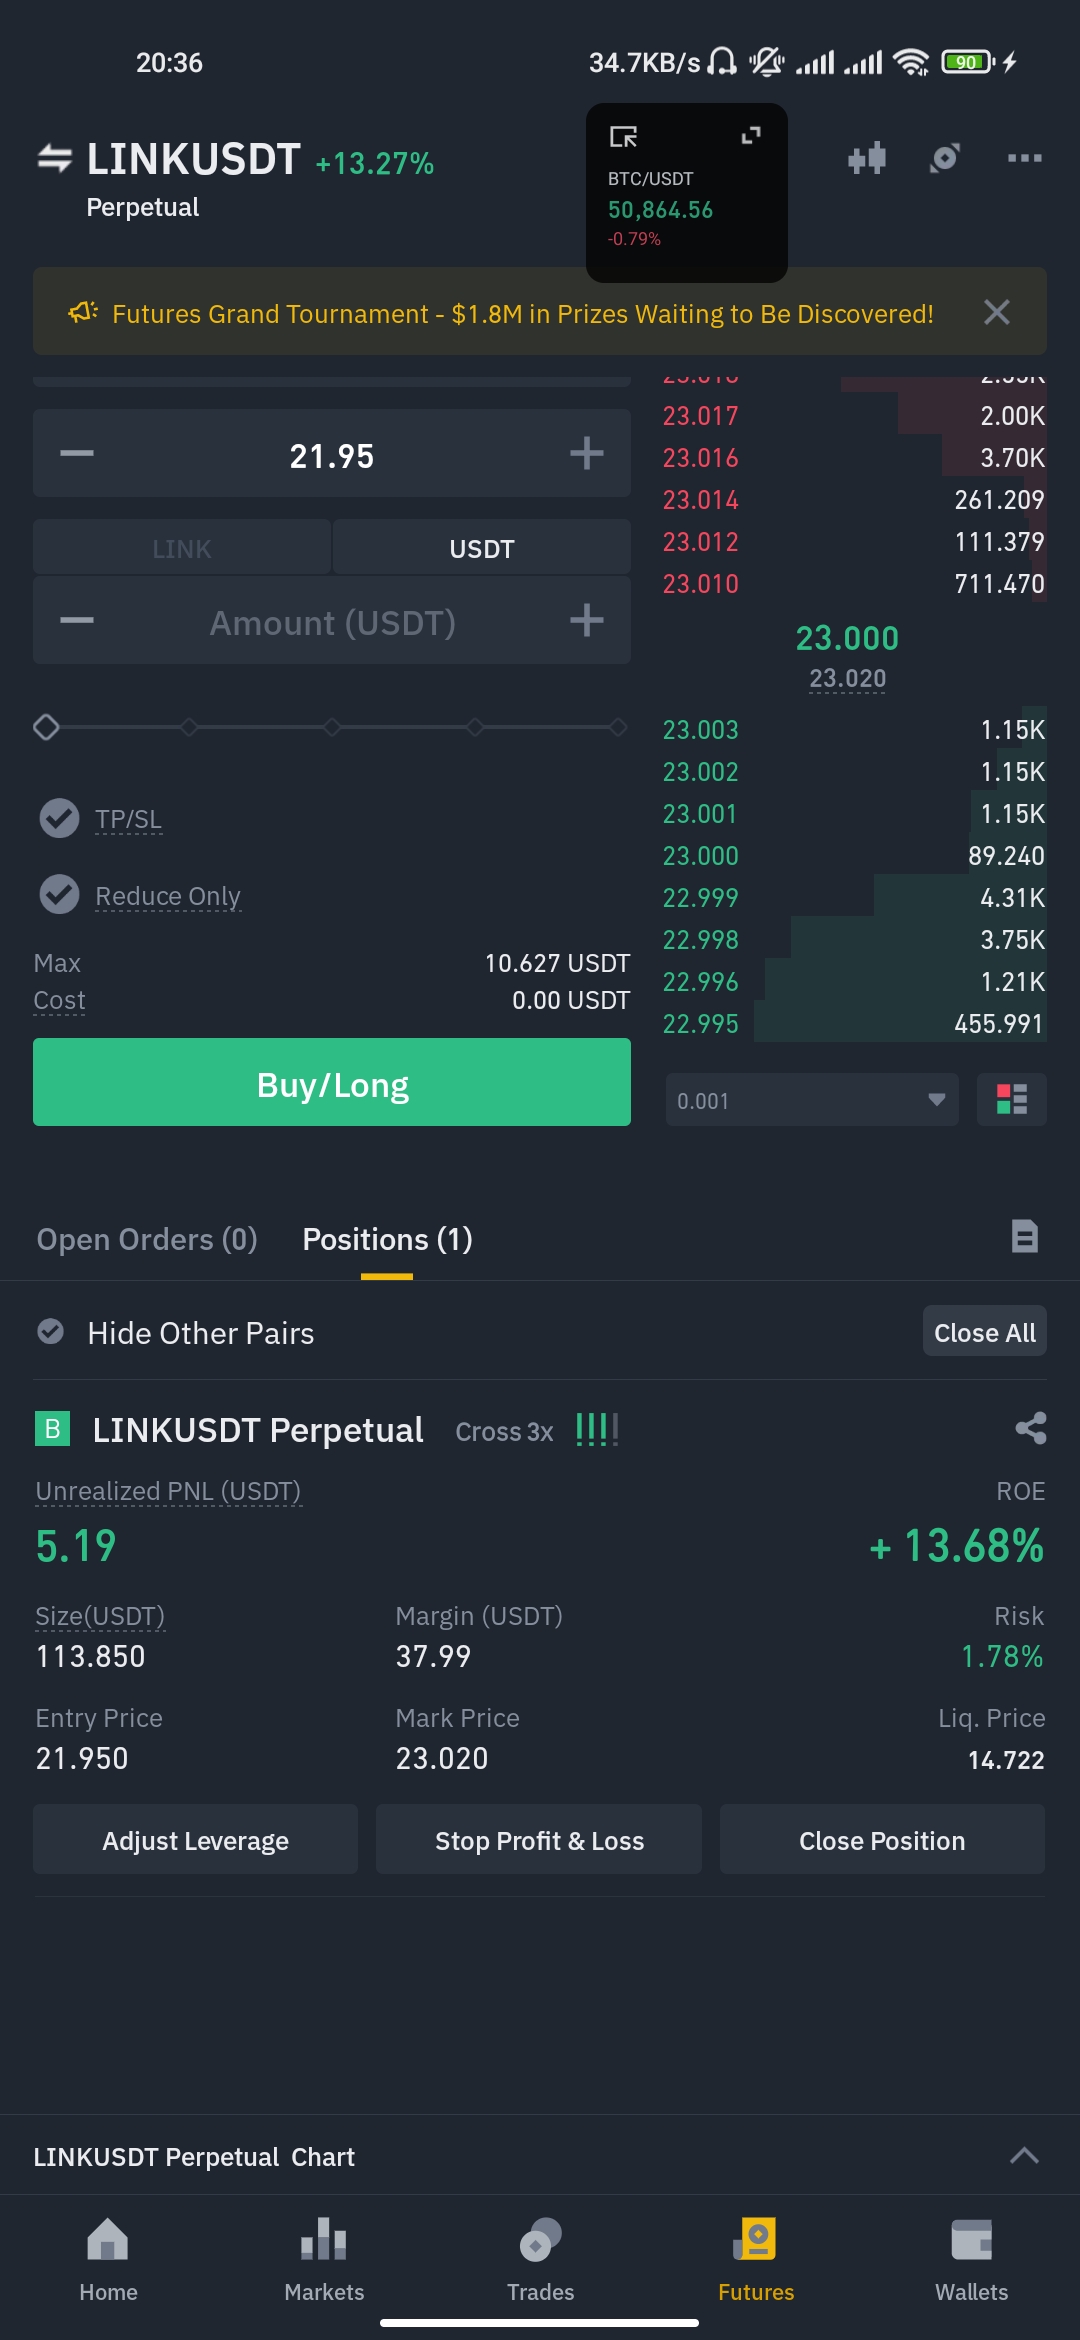
Task: Tap the Amount (USDT) input field
Action: pyautogui.click(x=332, y=622)
